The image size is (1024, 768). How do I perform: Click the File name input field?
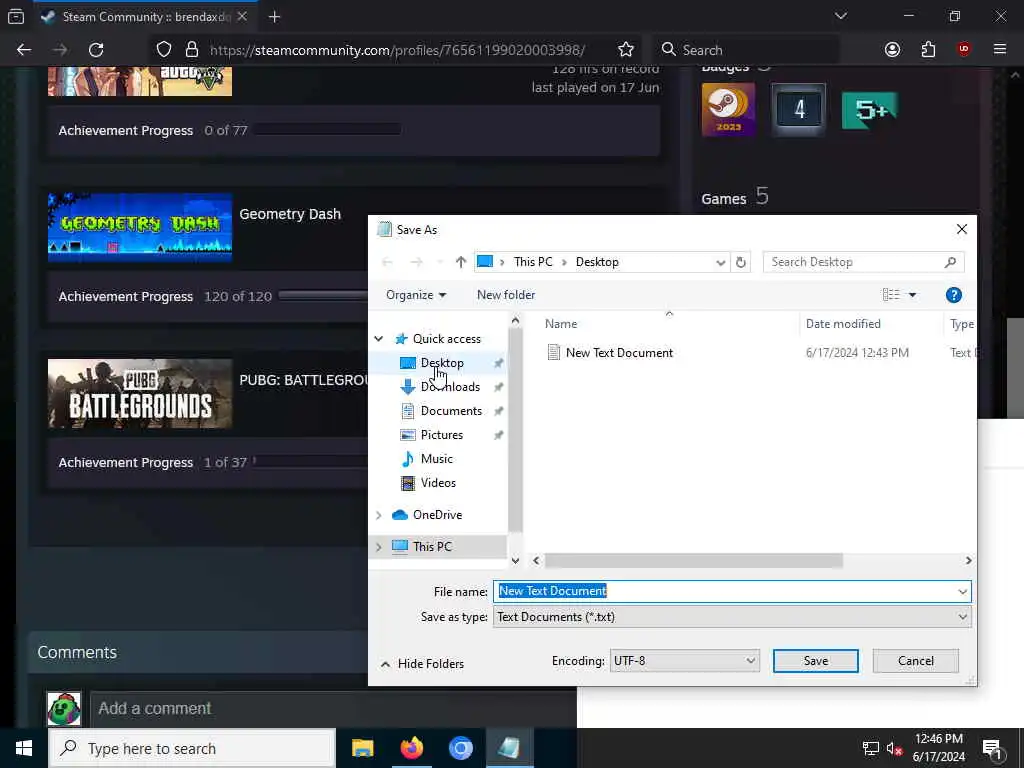tap(724, 591)
